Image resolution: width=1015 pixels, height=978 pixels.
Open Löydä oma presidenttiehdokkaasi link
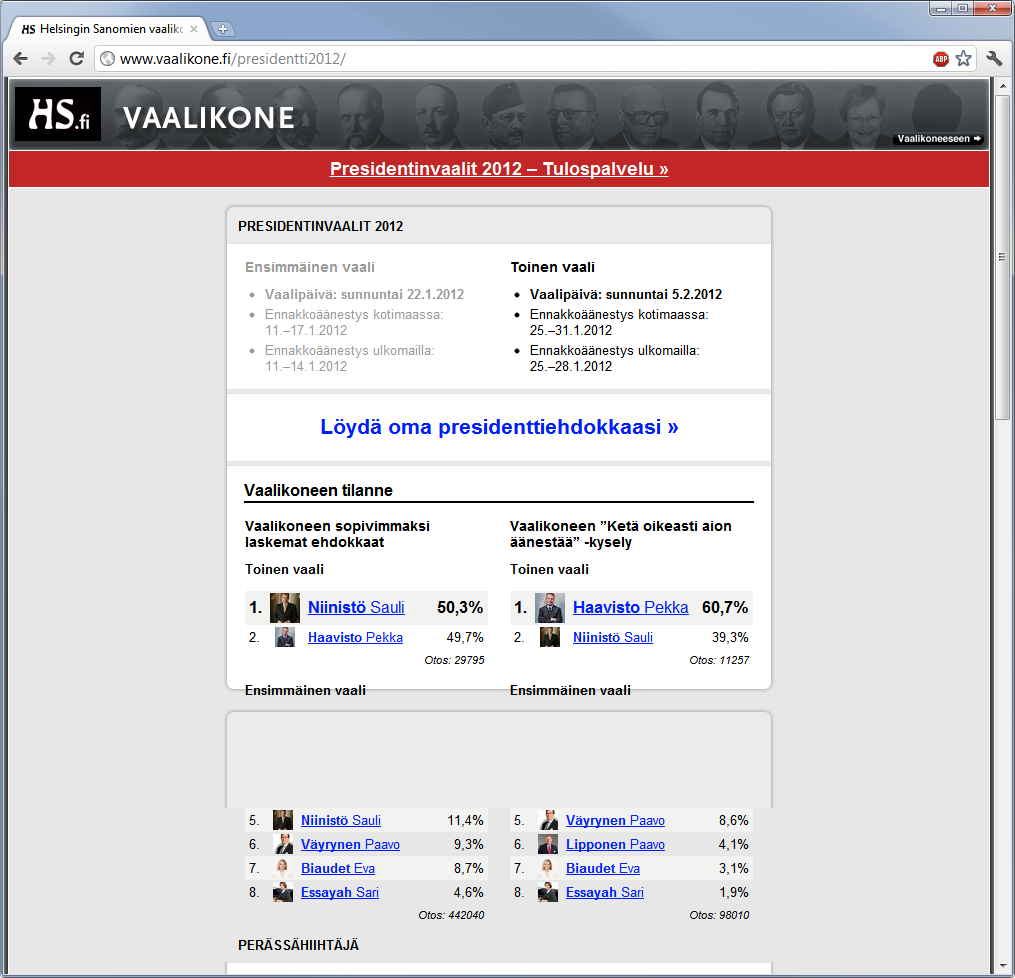click(499, 427)
